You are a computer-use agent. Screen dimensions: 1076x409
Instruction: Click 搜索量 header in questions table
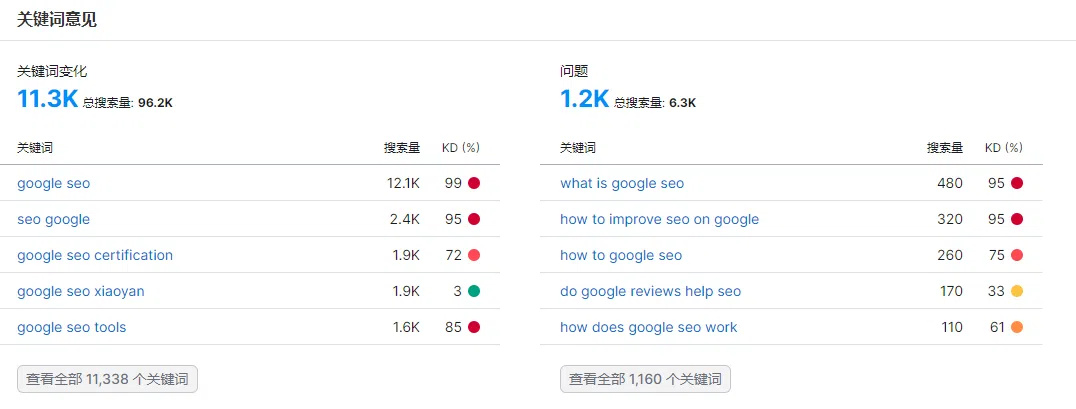[945, 148]
